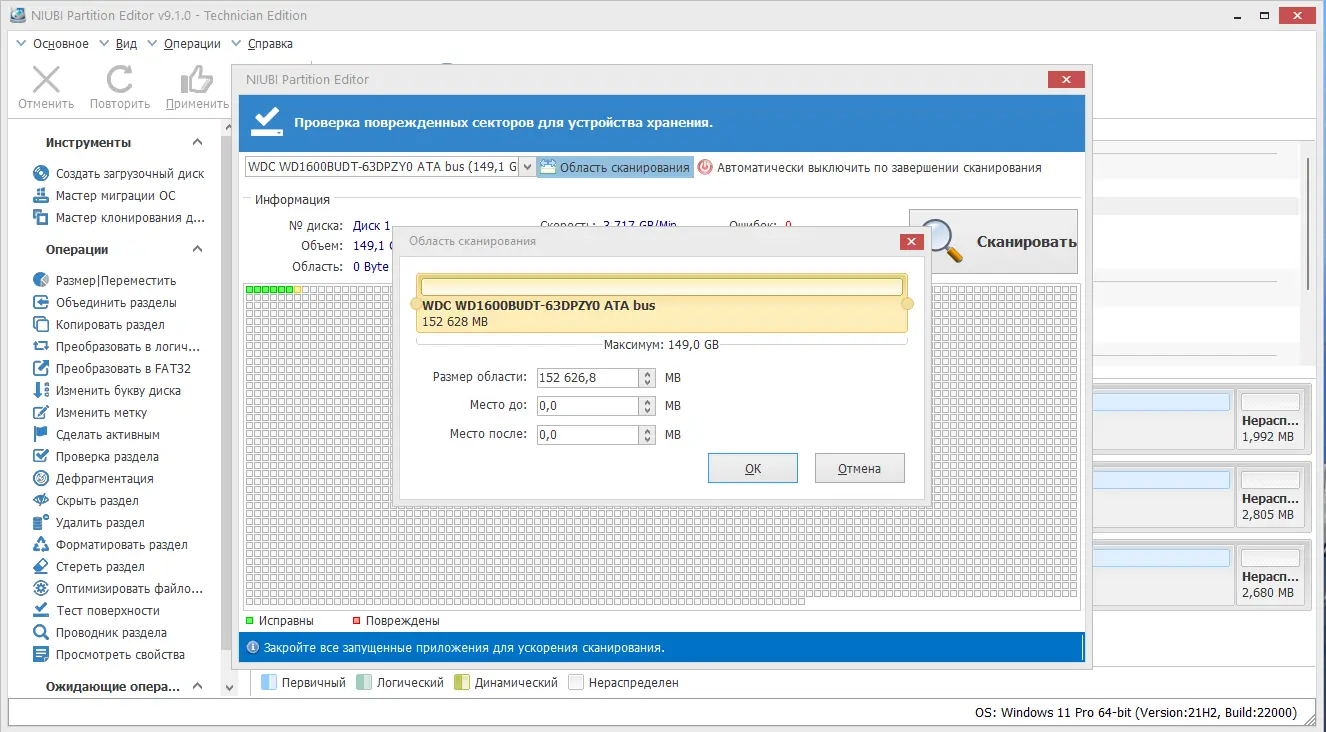Launch Мастер миграции ОС from its sidebar icon
This screenshot has height=732, width=1326.
pyautogui.click(x=41, y=195)
